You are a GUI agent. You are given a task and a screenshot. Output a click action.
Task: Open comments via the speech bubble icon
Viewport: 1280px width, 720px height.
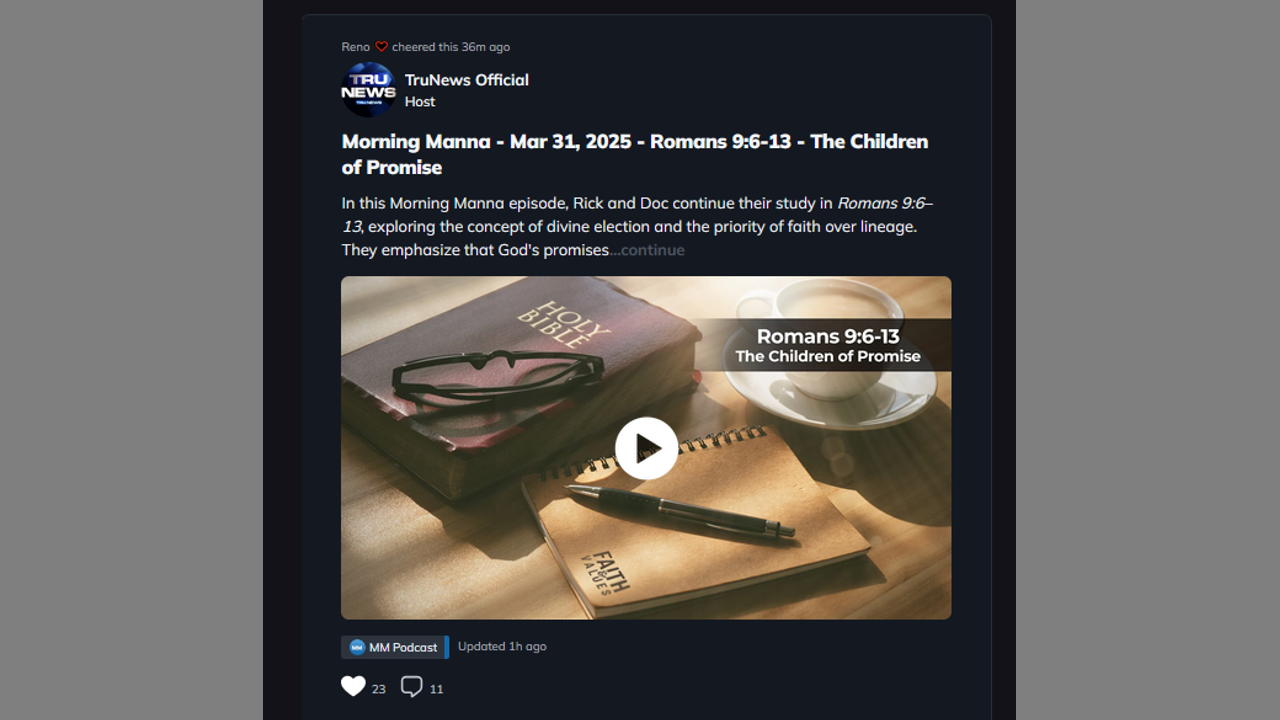click(411, 687)
